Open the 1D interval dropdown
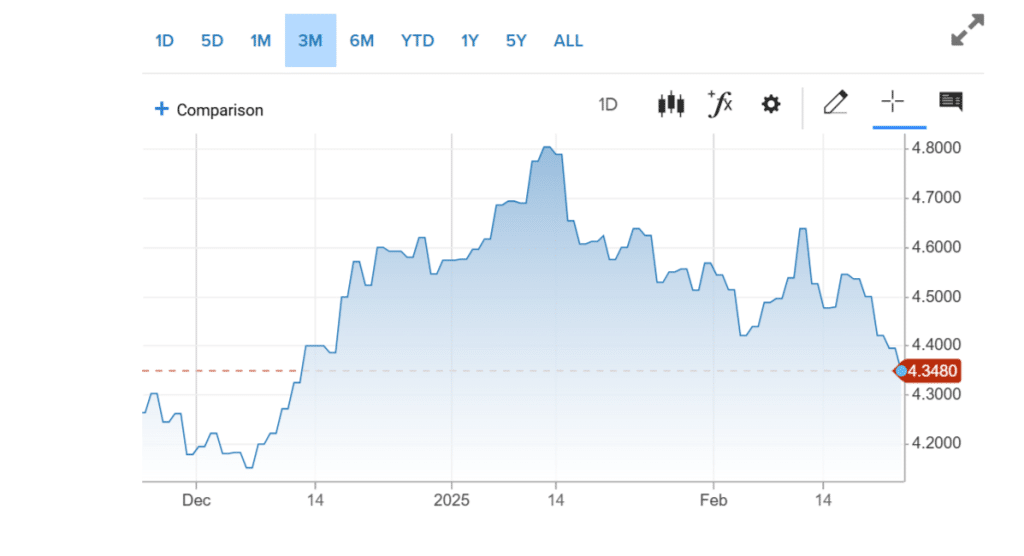The image size is (1024, 556). coord(607,104)
